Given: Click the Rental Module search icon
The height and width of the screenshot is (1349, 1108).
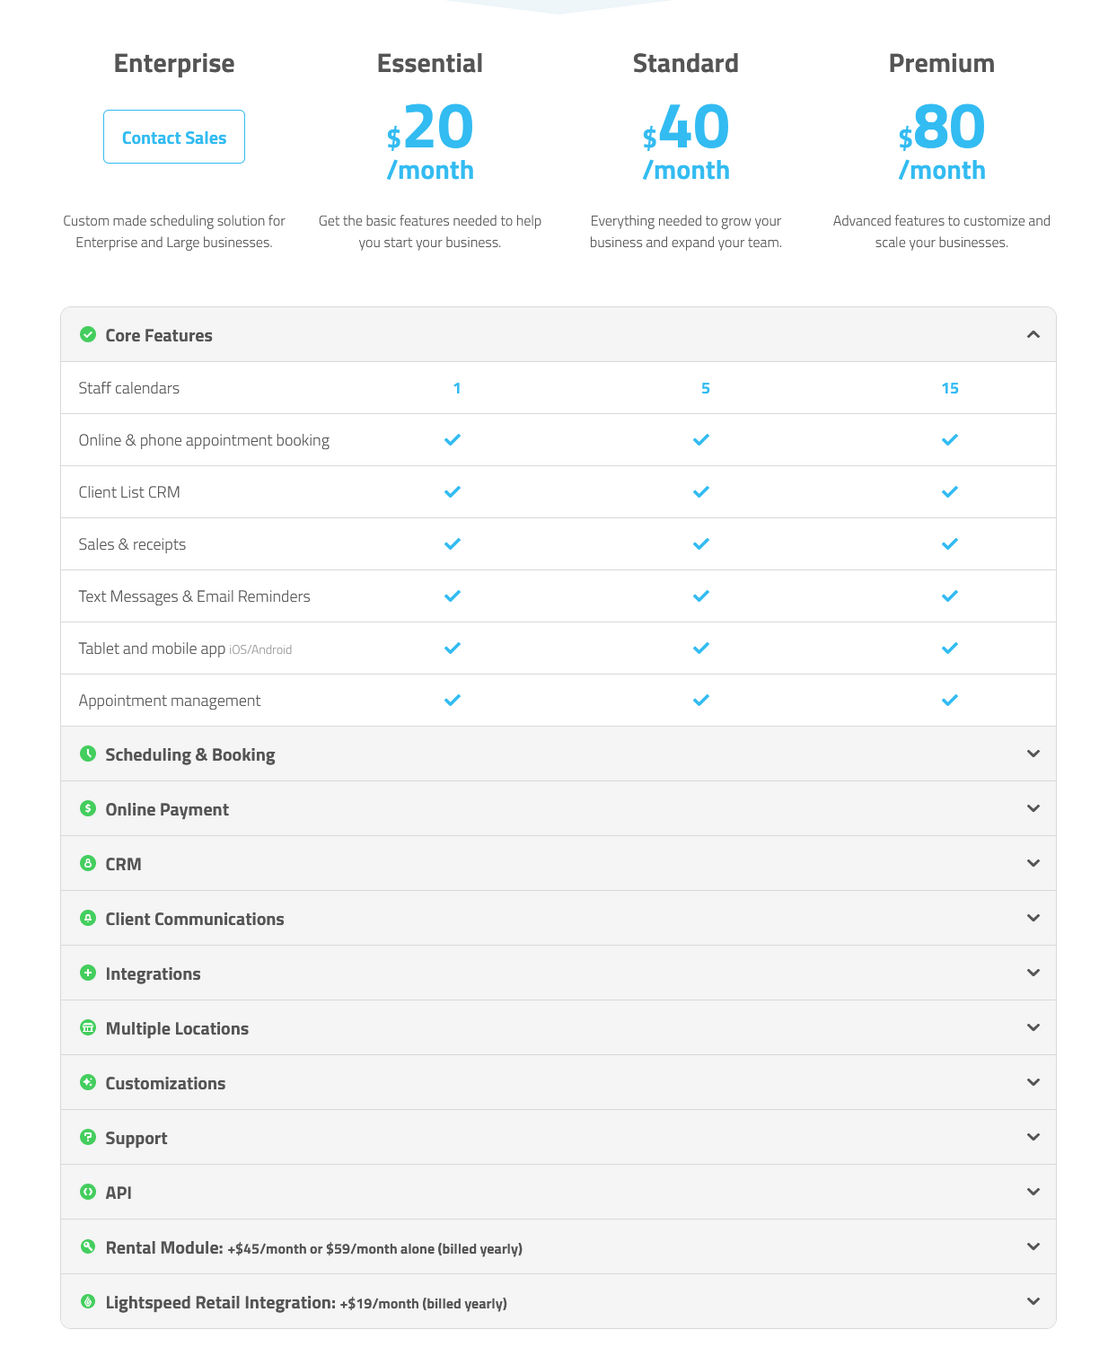Looking at the screenshot, I should pyautogui.click(x=88, y=1246).
